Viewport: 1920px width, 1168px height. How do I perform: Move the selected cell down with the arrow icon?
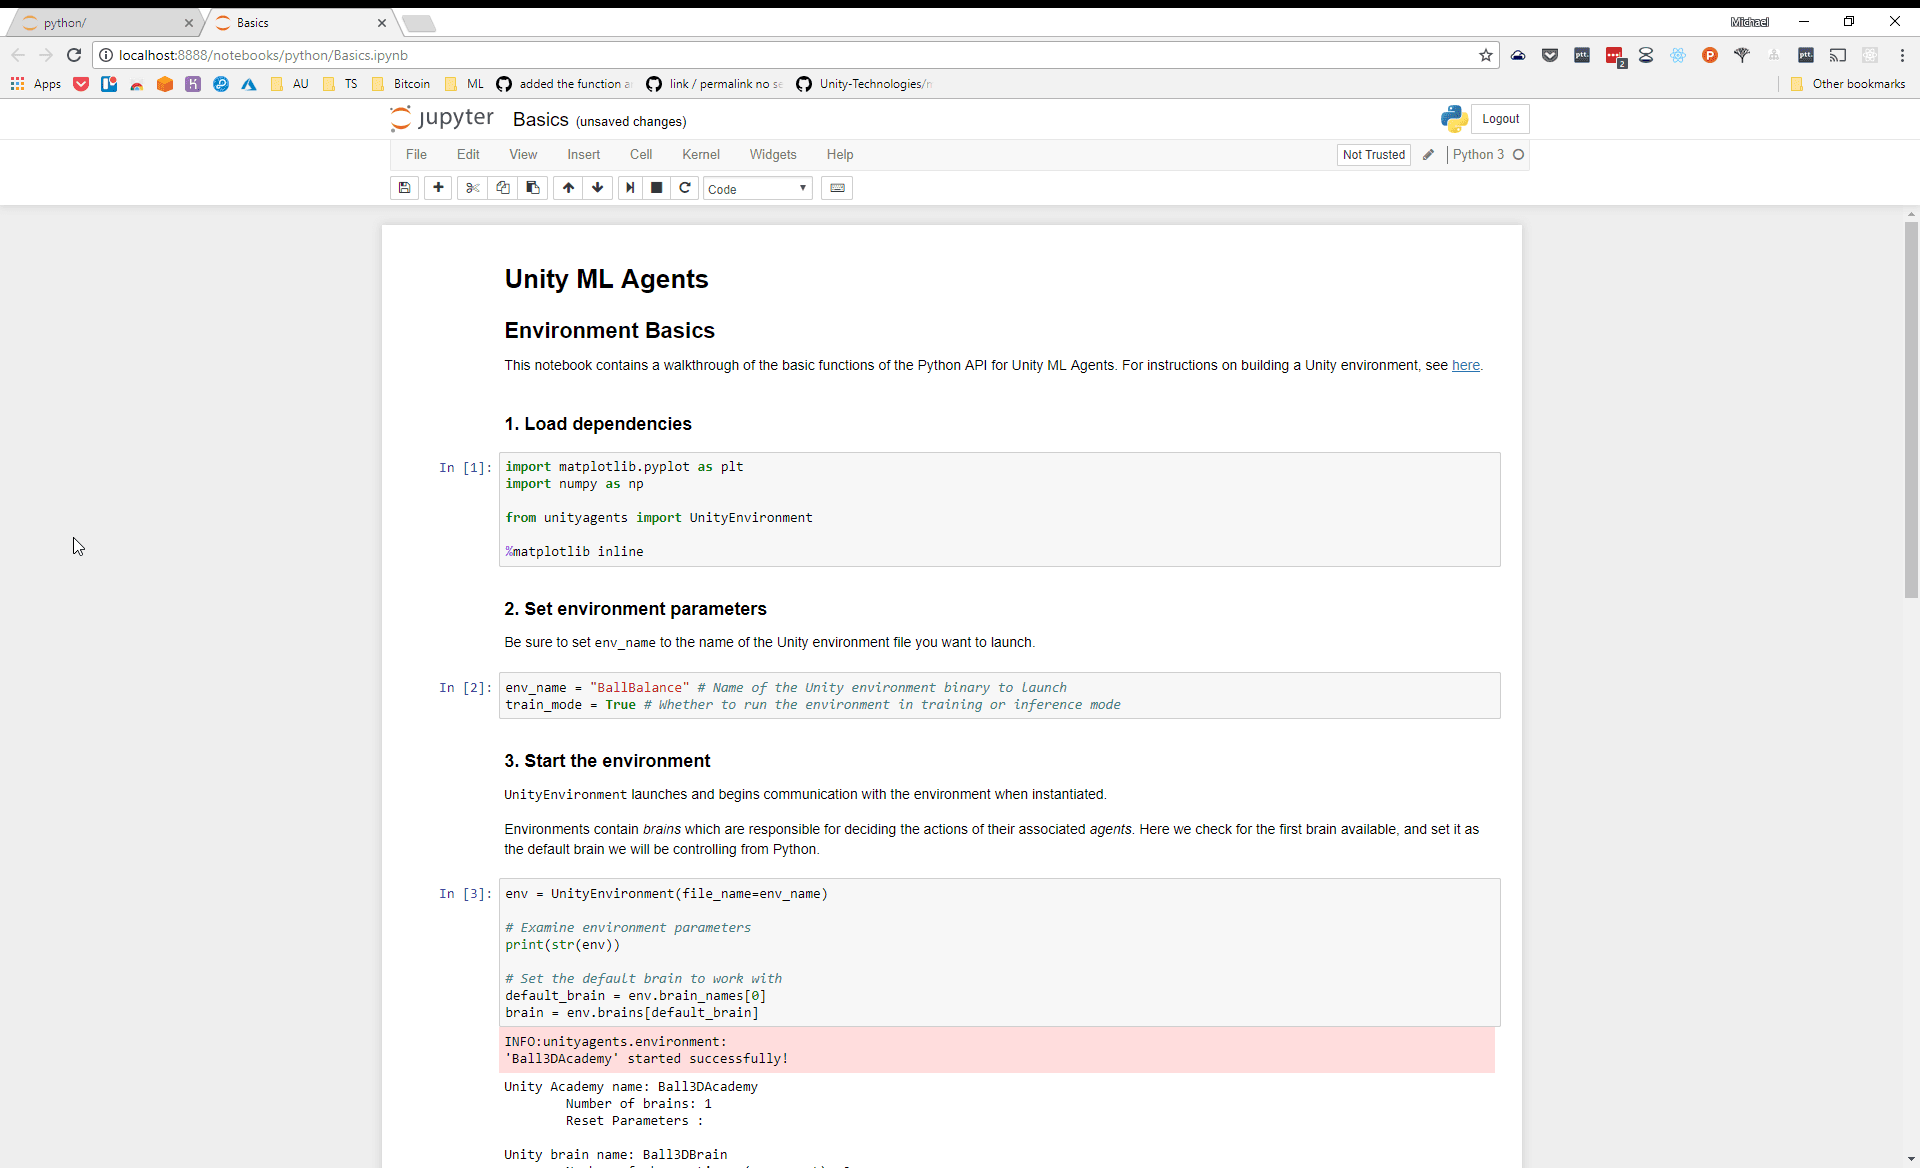pos(598,188)
